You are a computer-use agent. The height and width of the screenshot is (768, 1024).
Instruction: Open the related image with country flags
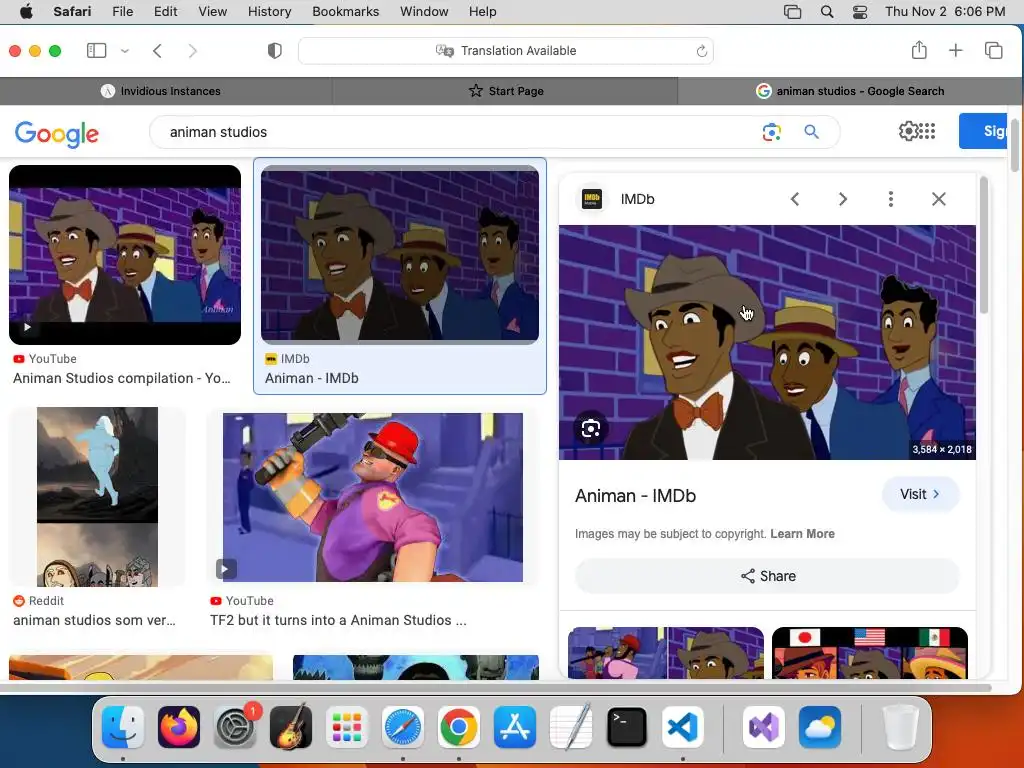point(869,652)
